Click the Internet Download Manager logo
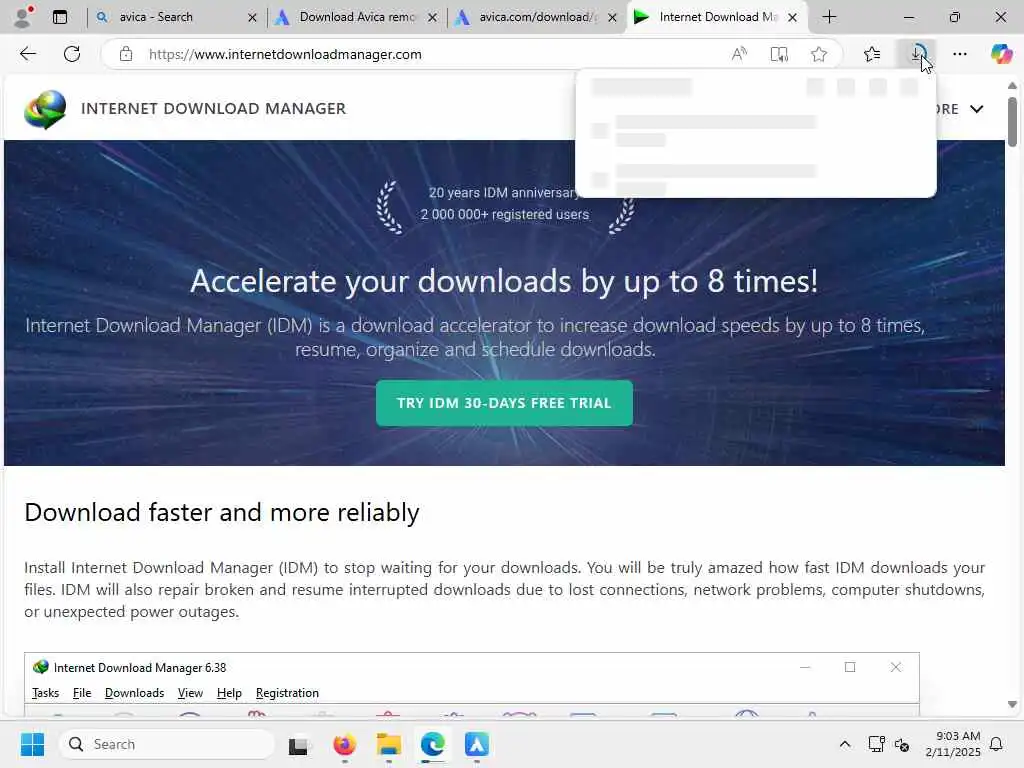This screenshot has height=768, width=1024. pyautogui.click(x=45, y=109)
